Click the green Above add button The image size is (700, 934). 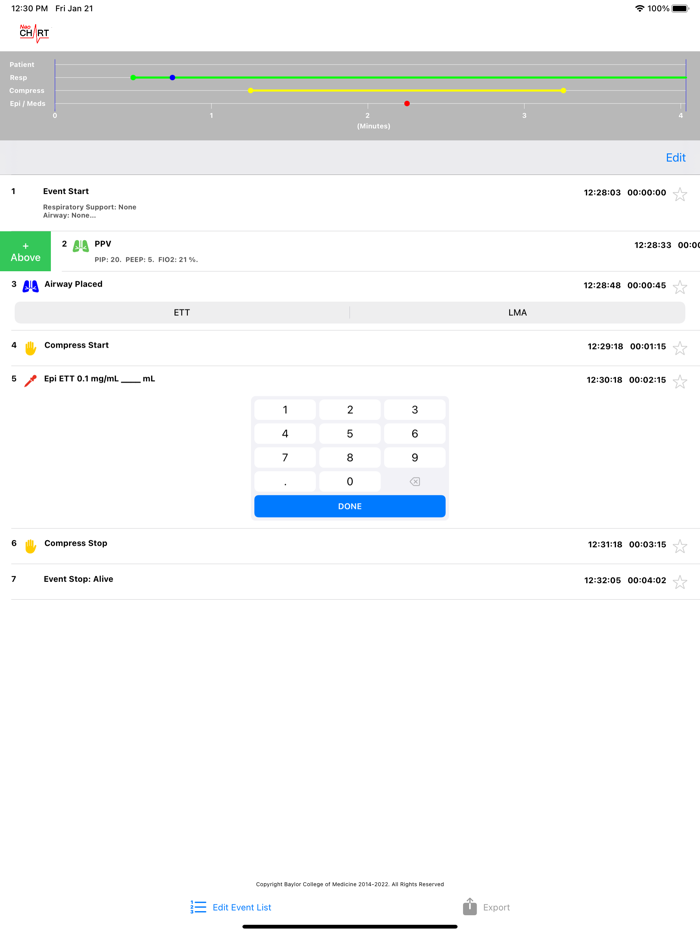coord(26,251)
